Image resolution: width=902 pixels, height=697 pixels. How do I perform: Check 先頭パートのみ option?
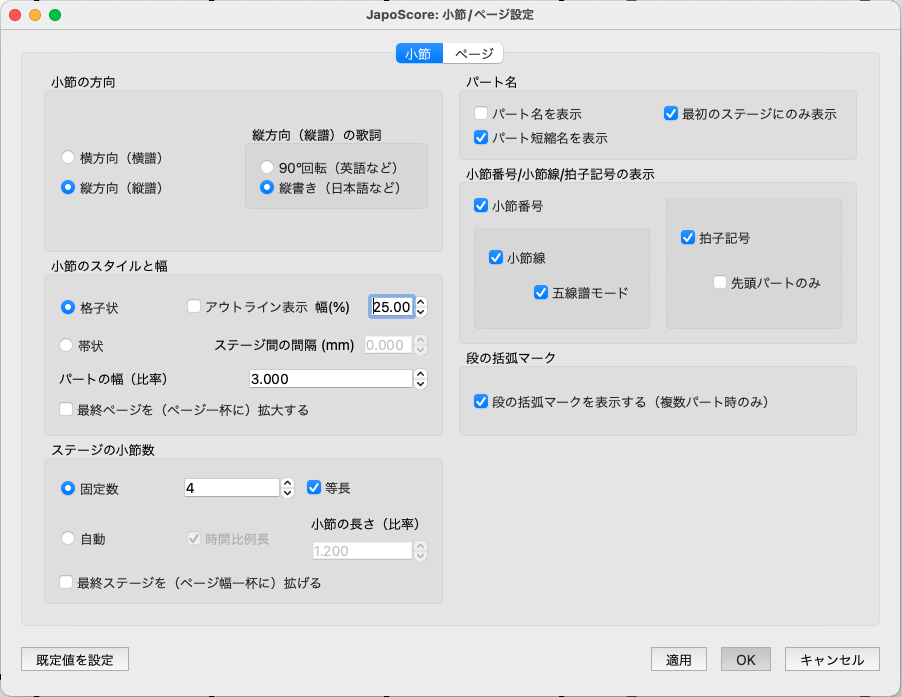(720, 283)
